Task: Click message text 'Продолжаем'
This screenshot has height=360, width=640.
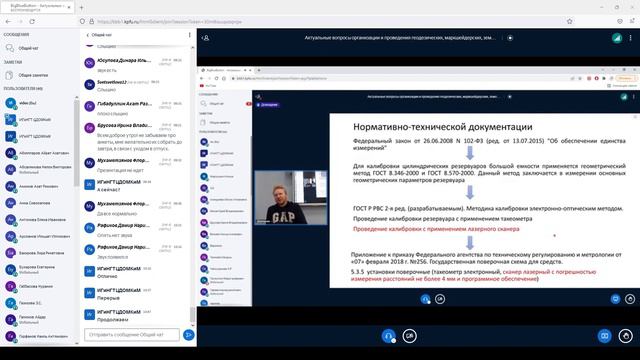Action: (x=112, y=320)
